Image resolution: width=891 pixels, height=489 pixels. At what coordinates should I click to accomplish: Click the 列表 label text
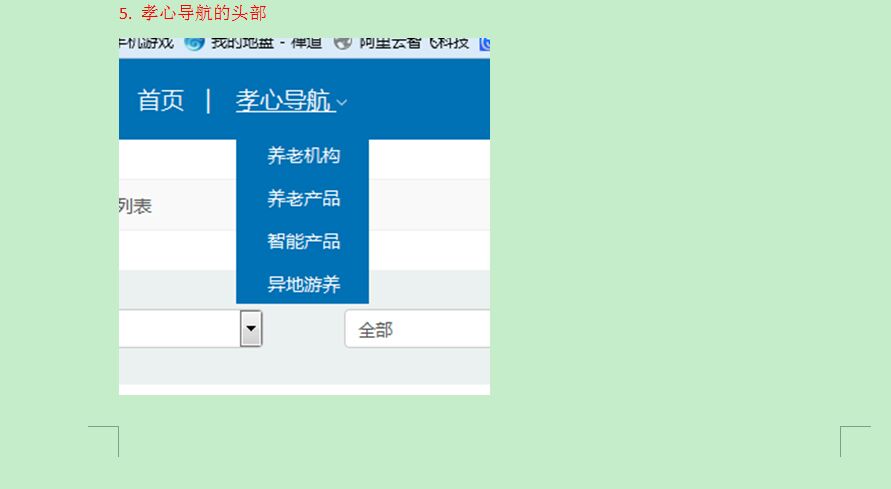click(135, 206)
